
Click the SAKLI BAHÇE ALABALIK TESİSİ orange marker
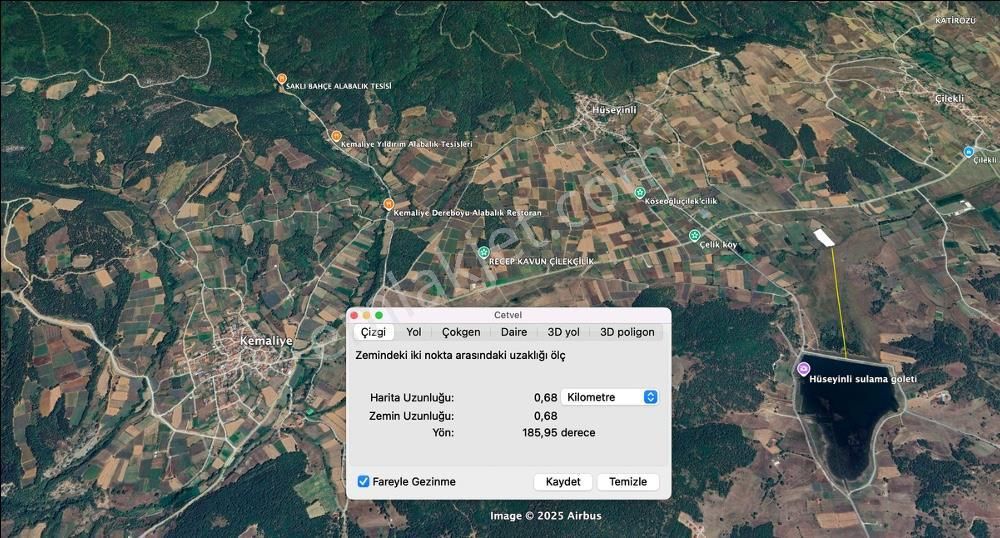pyautogui.click(x=282, y=79)
